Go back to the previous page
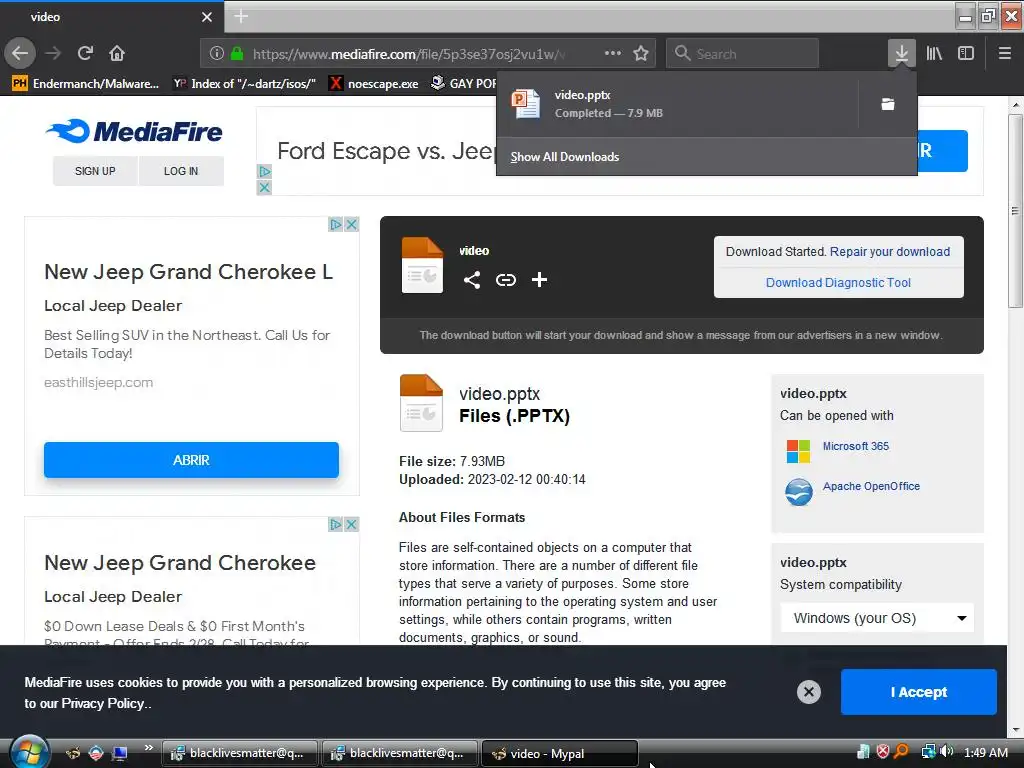Image resolution: width=1024 pixels, height=768 pixels. pyautogui.click(x=20, y=53)
